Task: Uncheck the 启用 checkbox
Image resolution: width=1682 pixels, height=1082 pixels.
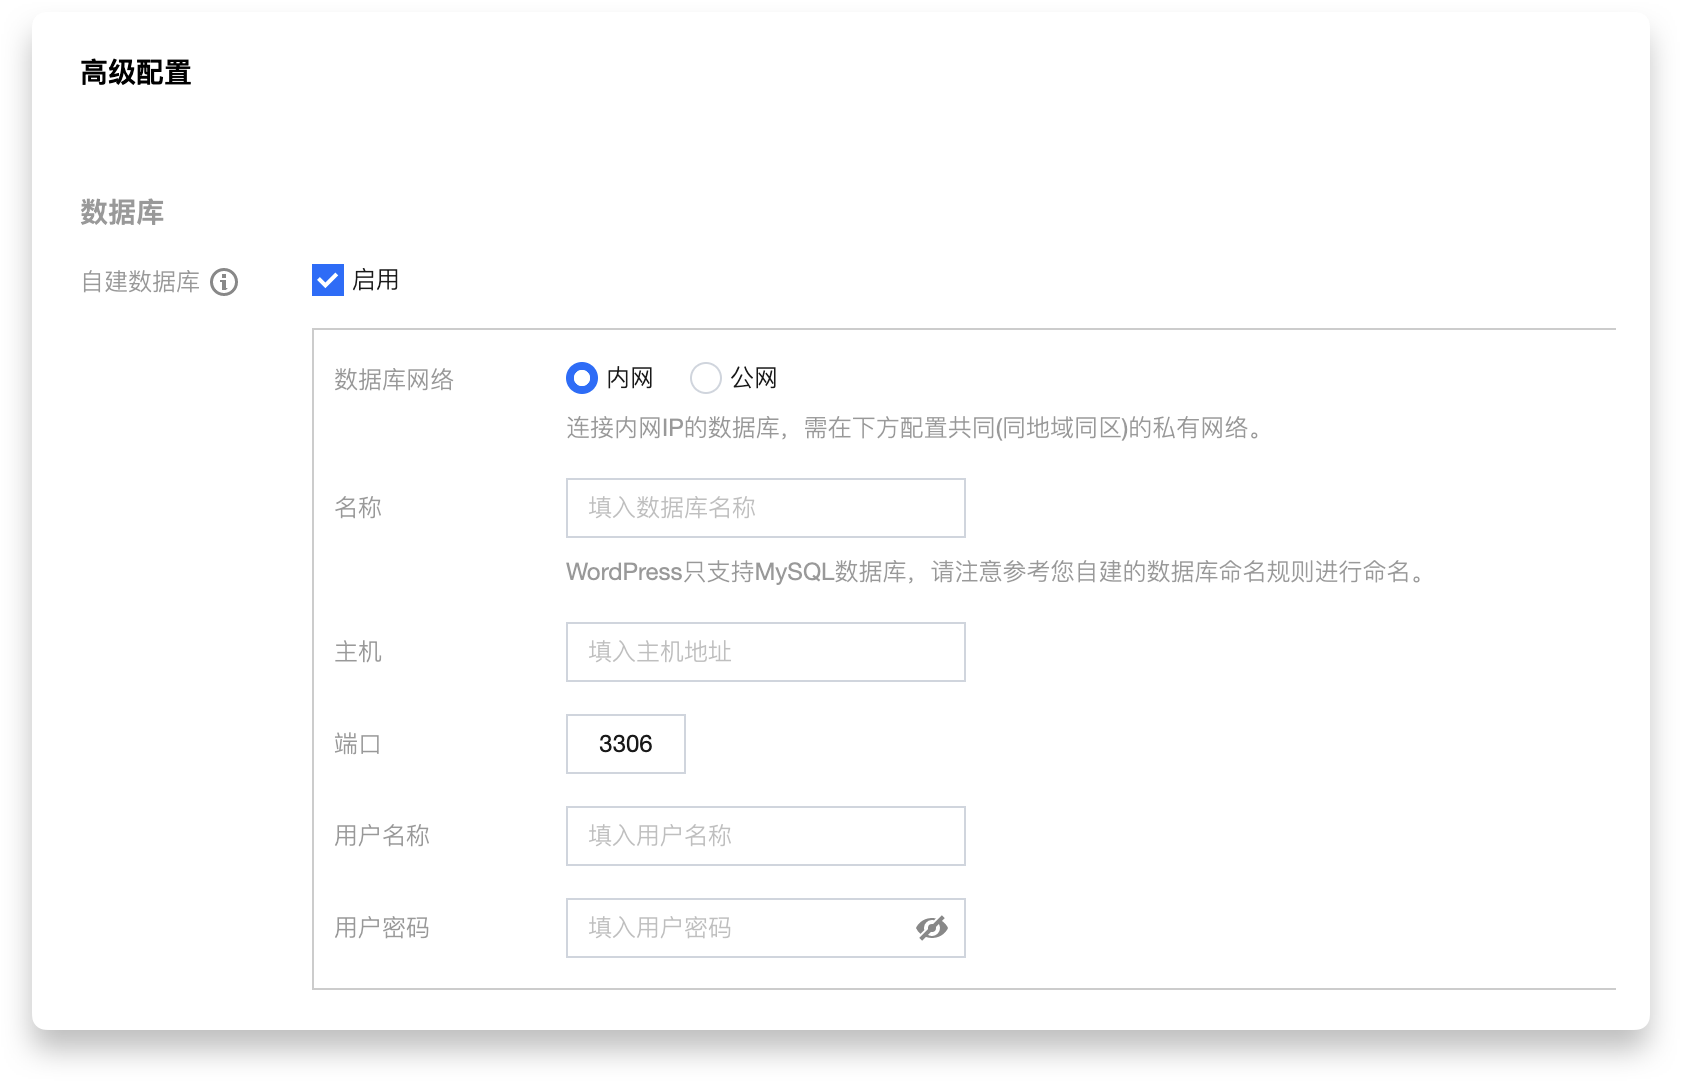Action: pos(328,280)
